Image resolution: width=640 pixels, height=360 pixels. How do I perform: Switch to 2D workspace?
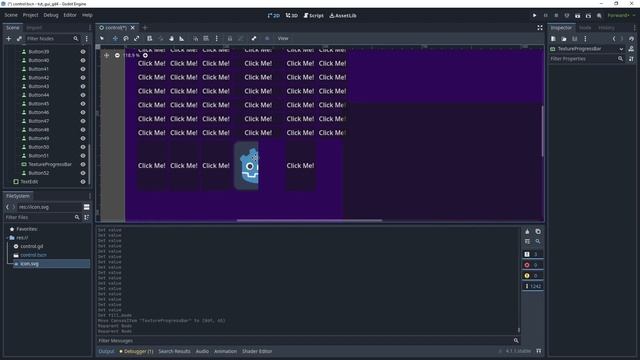[273, 16]
